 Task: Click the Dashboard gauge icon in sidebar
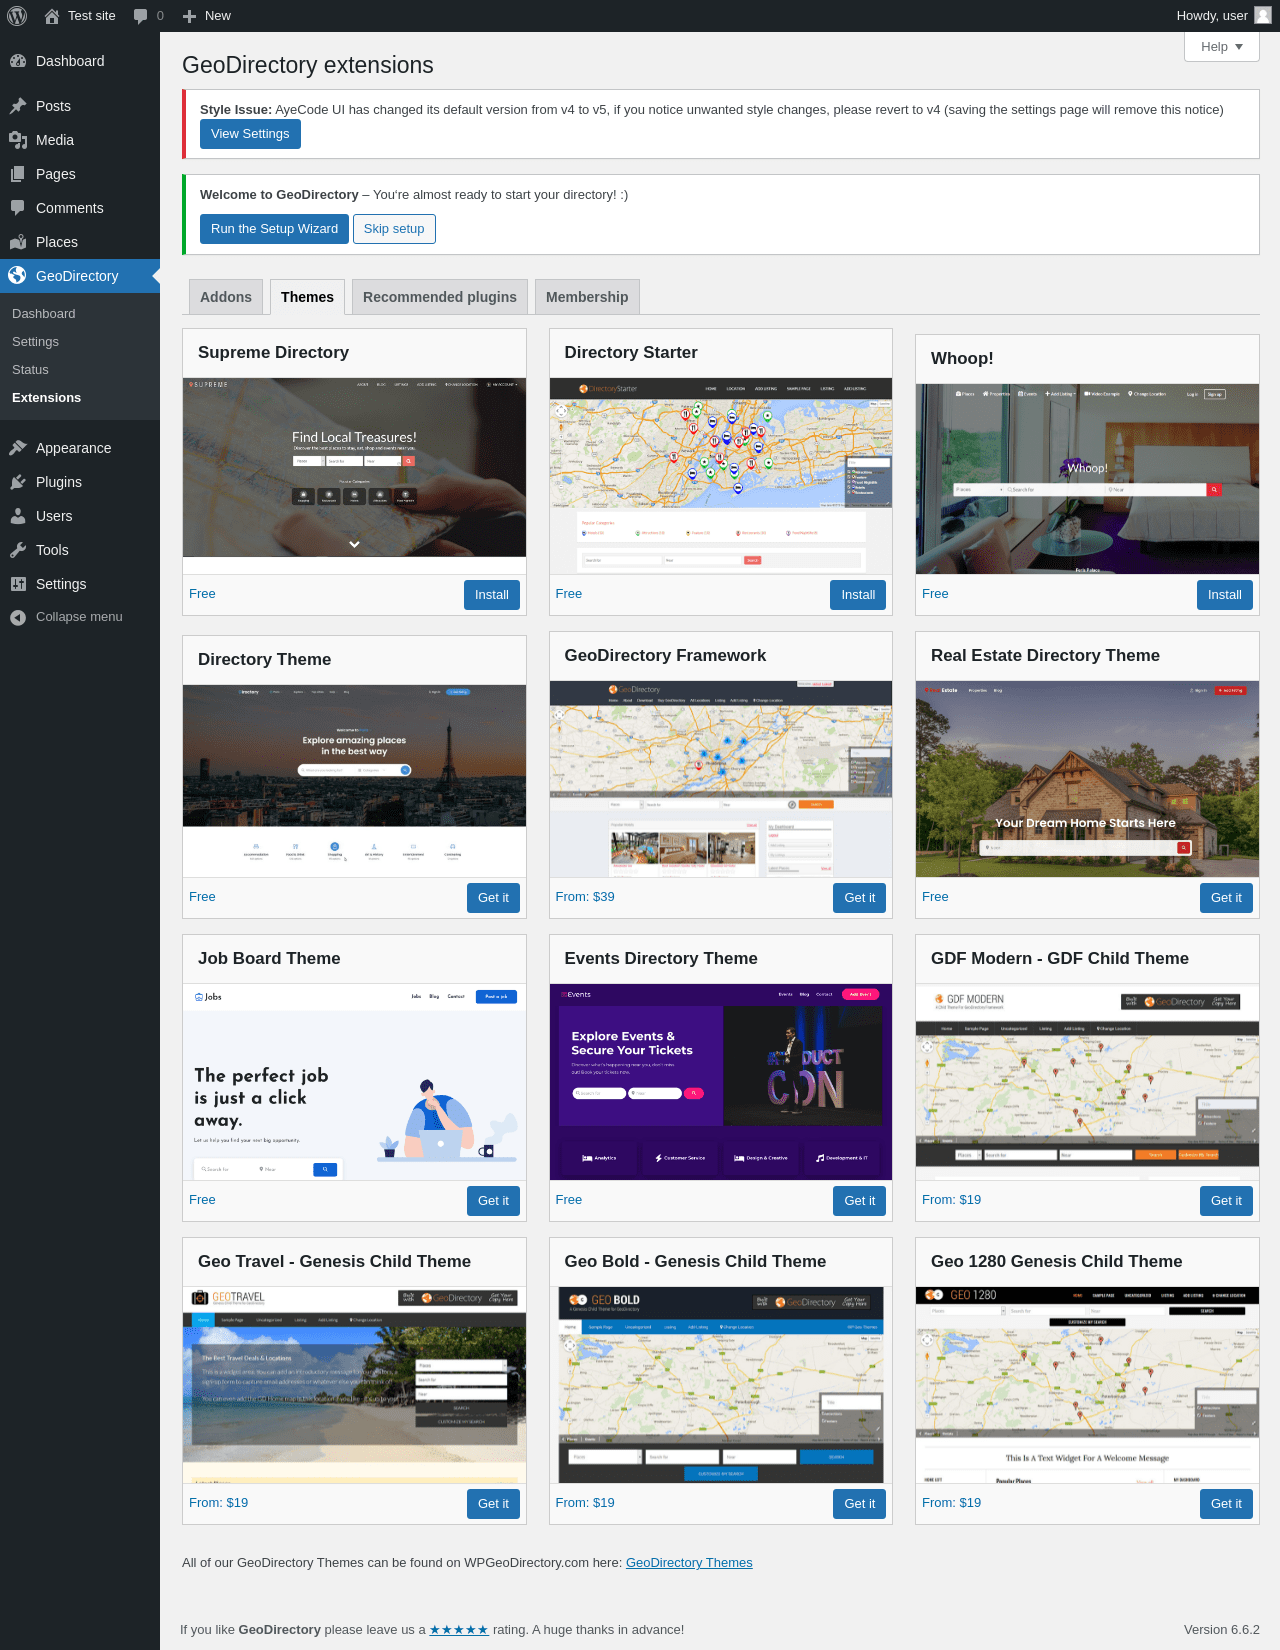pos(18,61)
